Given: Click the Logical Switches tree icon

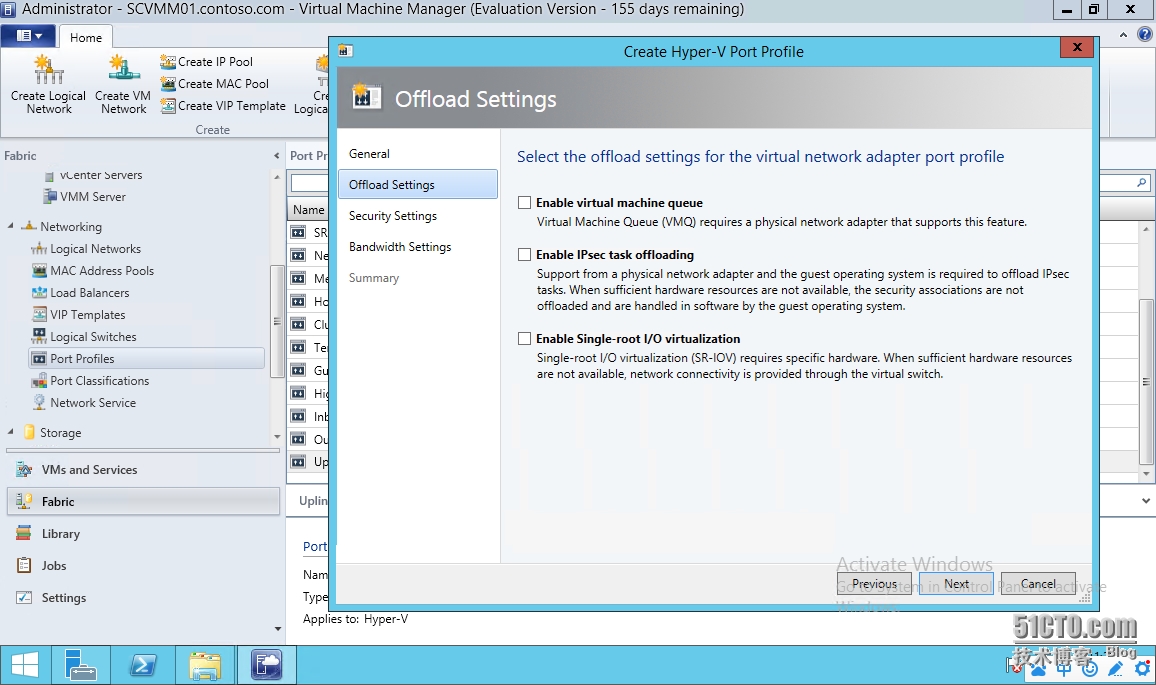Looking at the screenshot, I should point(39,336).
